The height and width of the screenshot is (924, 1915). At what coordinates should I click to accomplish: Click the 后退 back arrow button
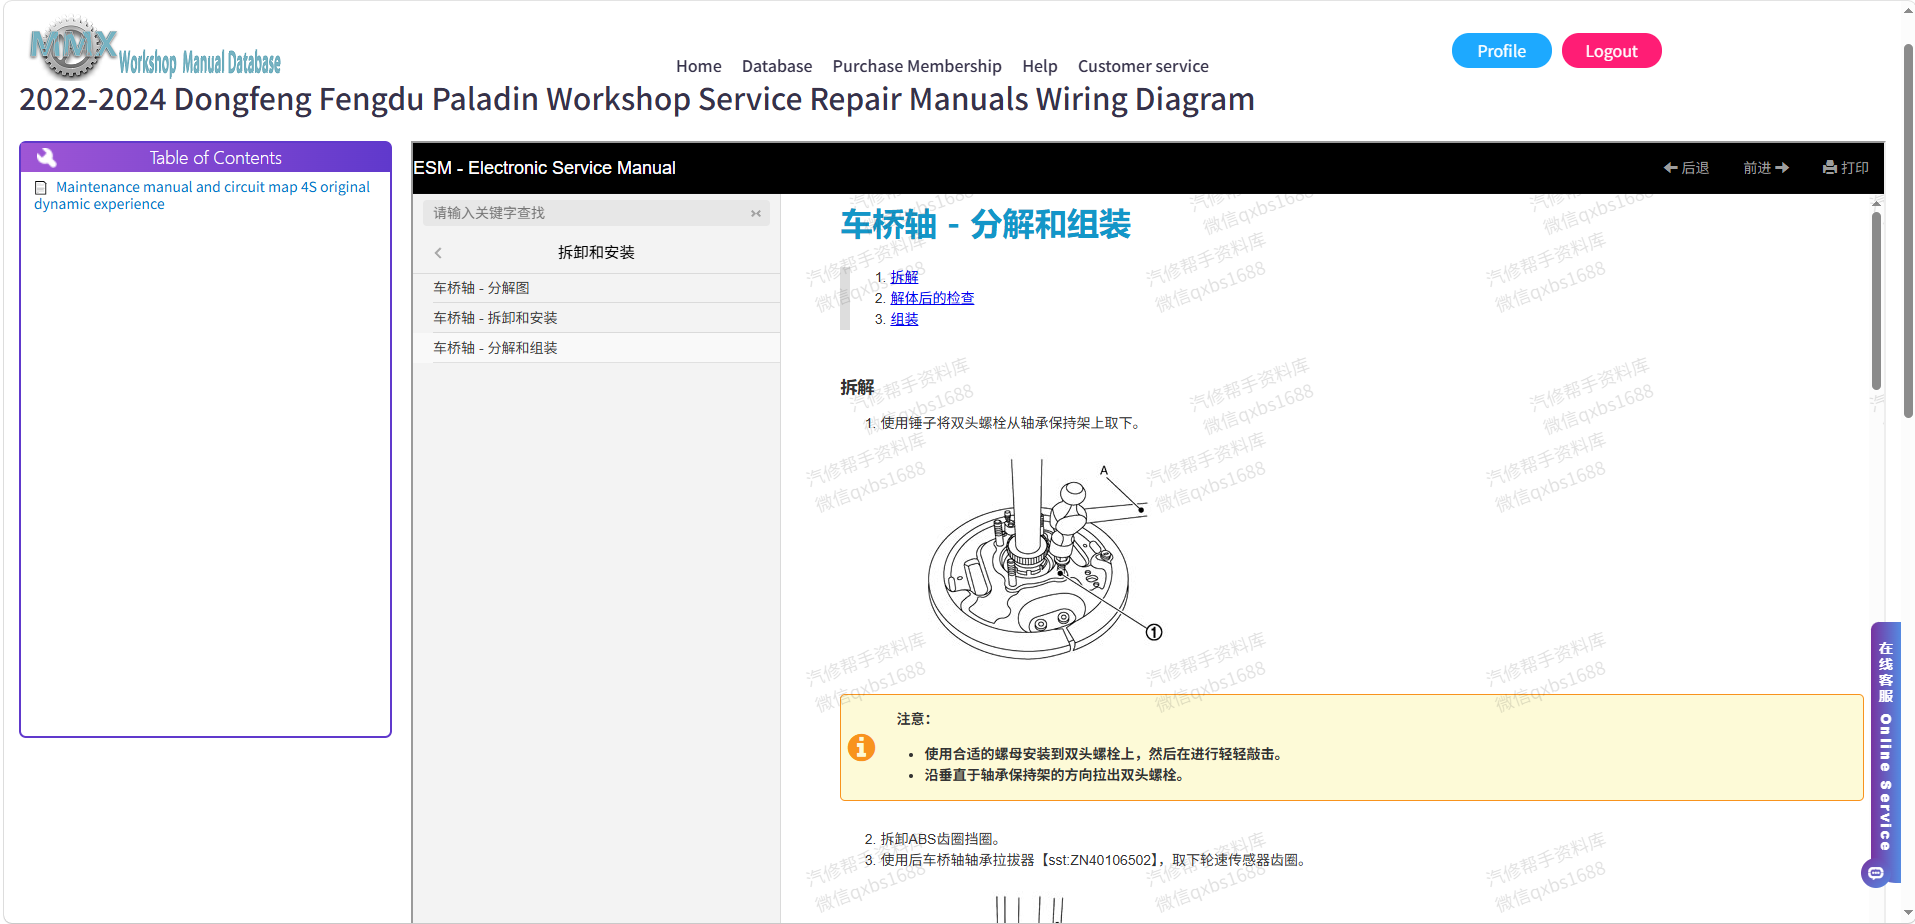[x=1686, y=168]
